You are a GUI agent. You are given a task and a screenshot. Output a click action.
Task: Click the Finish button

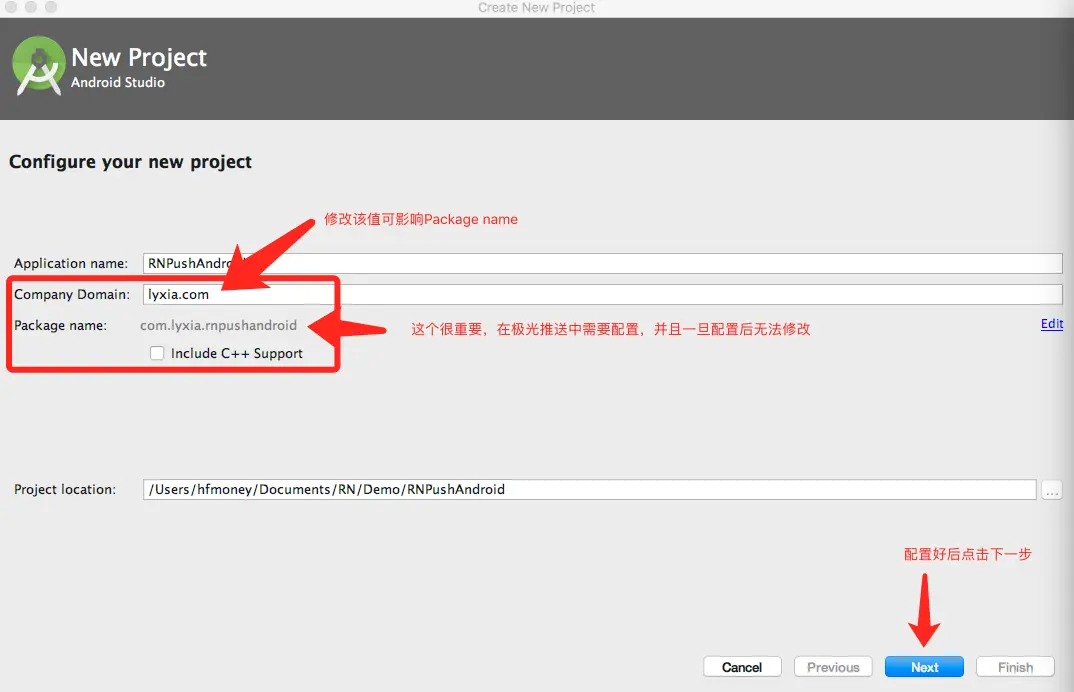[1015, 667]
